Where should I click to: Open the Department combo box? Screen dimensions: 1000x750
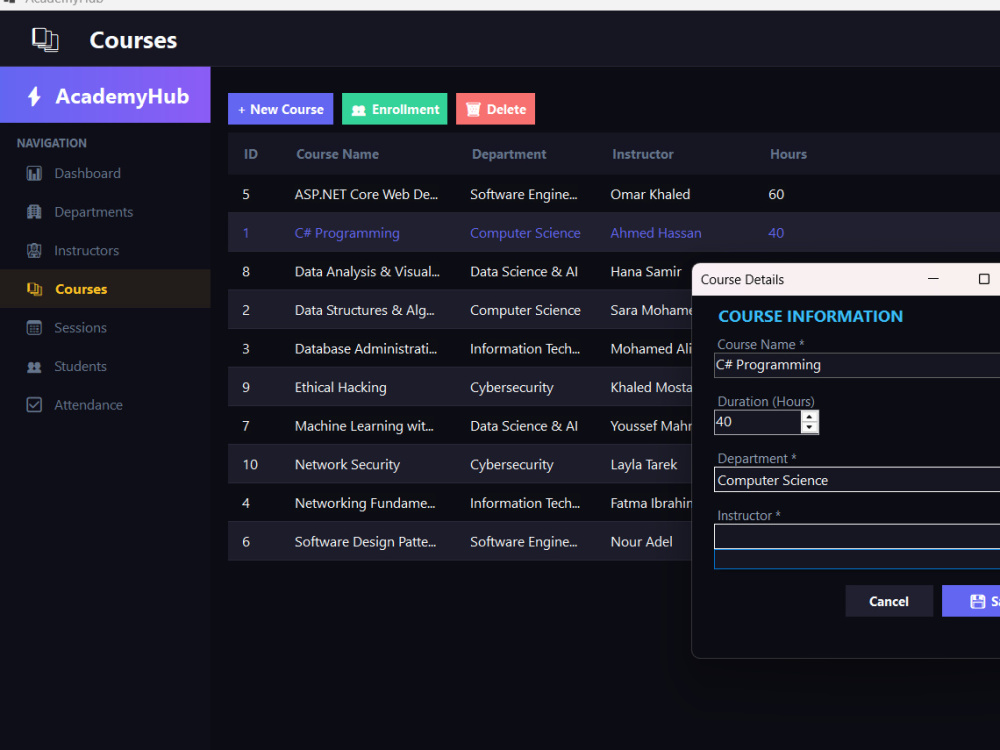[x=857, y=480]
